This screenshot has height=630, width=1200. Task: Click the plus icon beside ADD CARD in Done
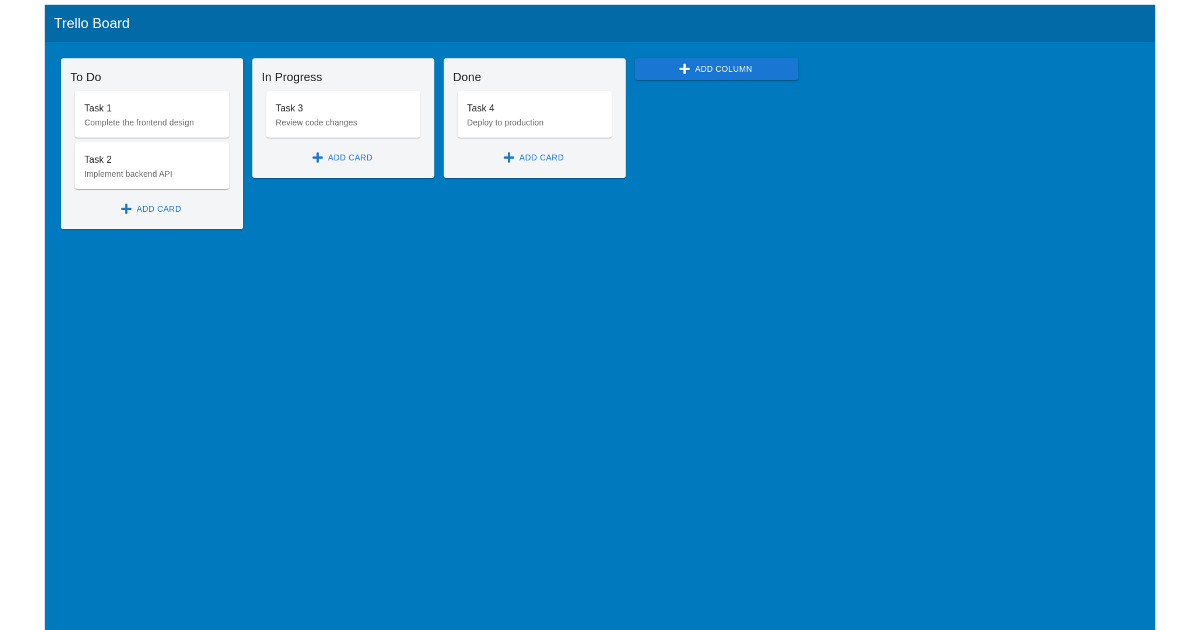508,157
